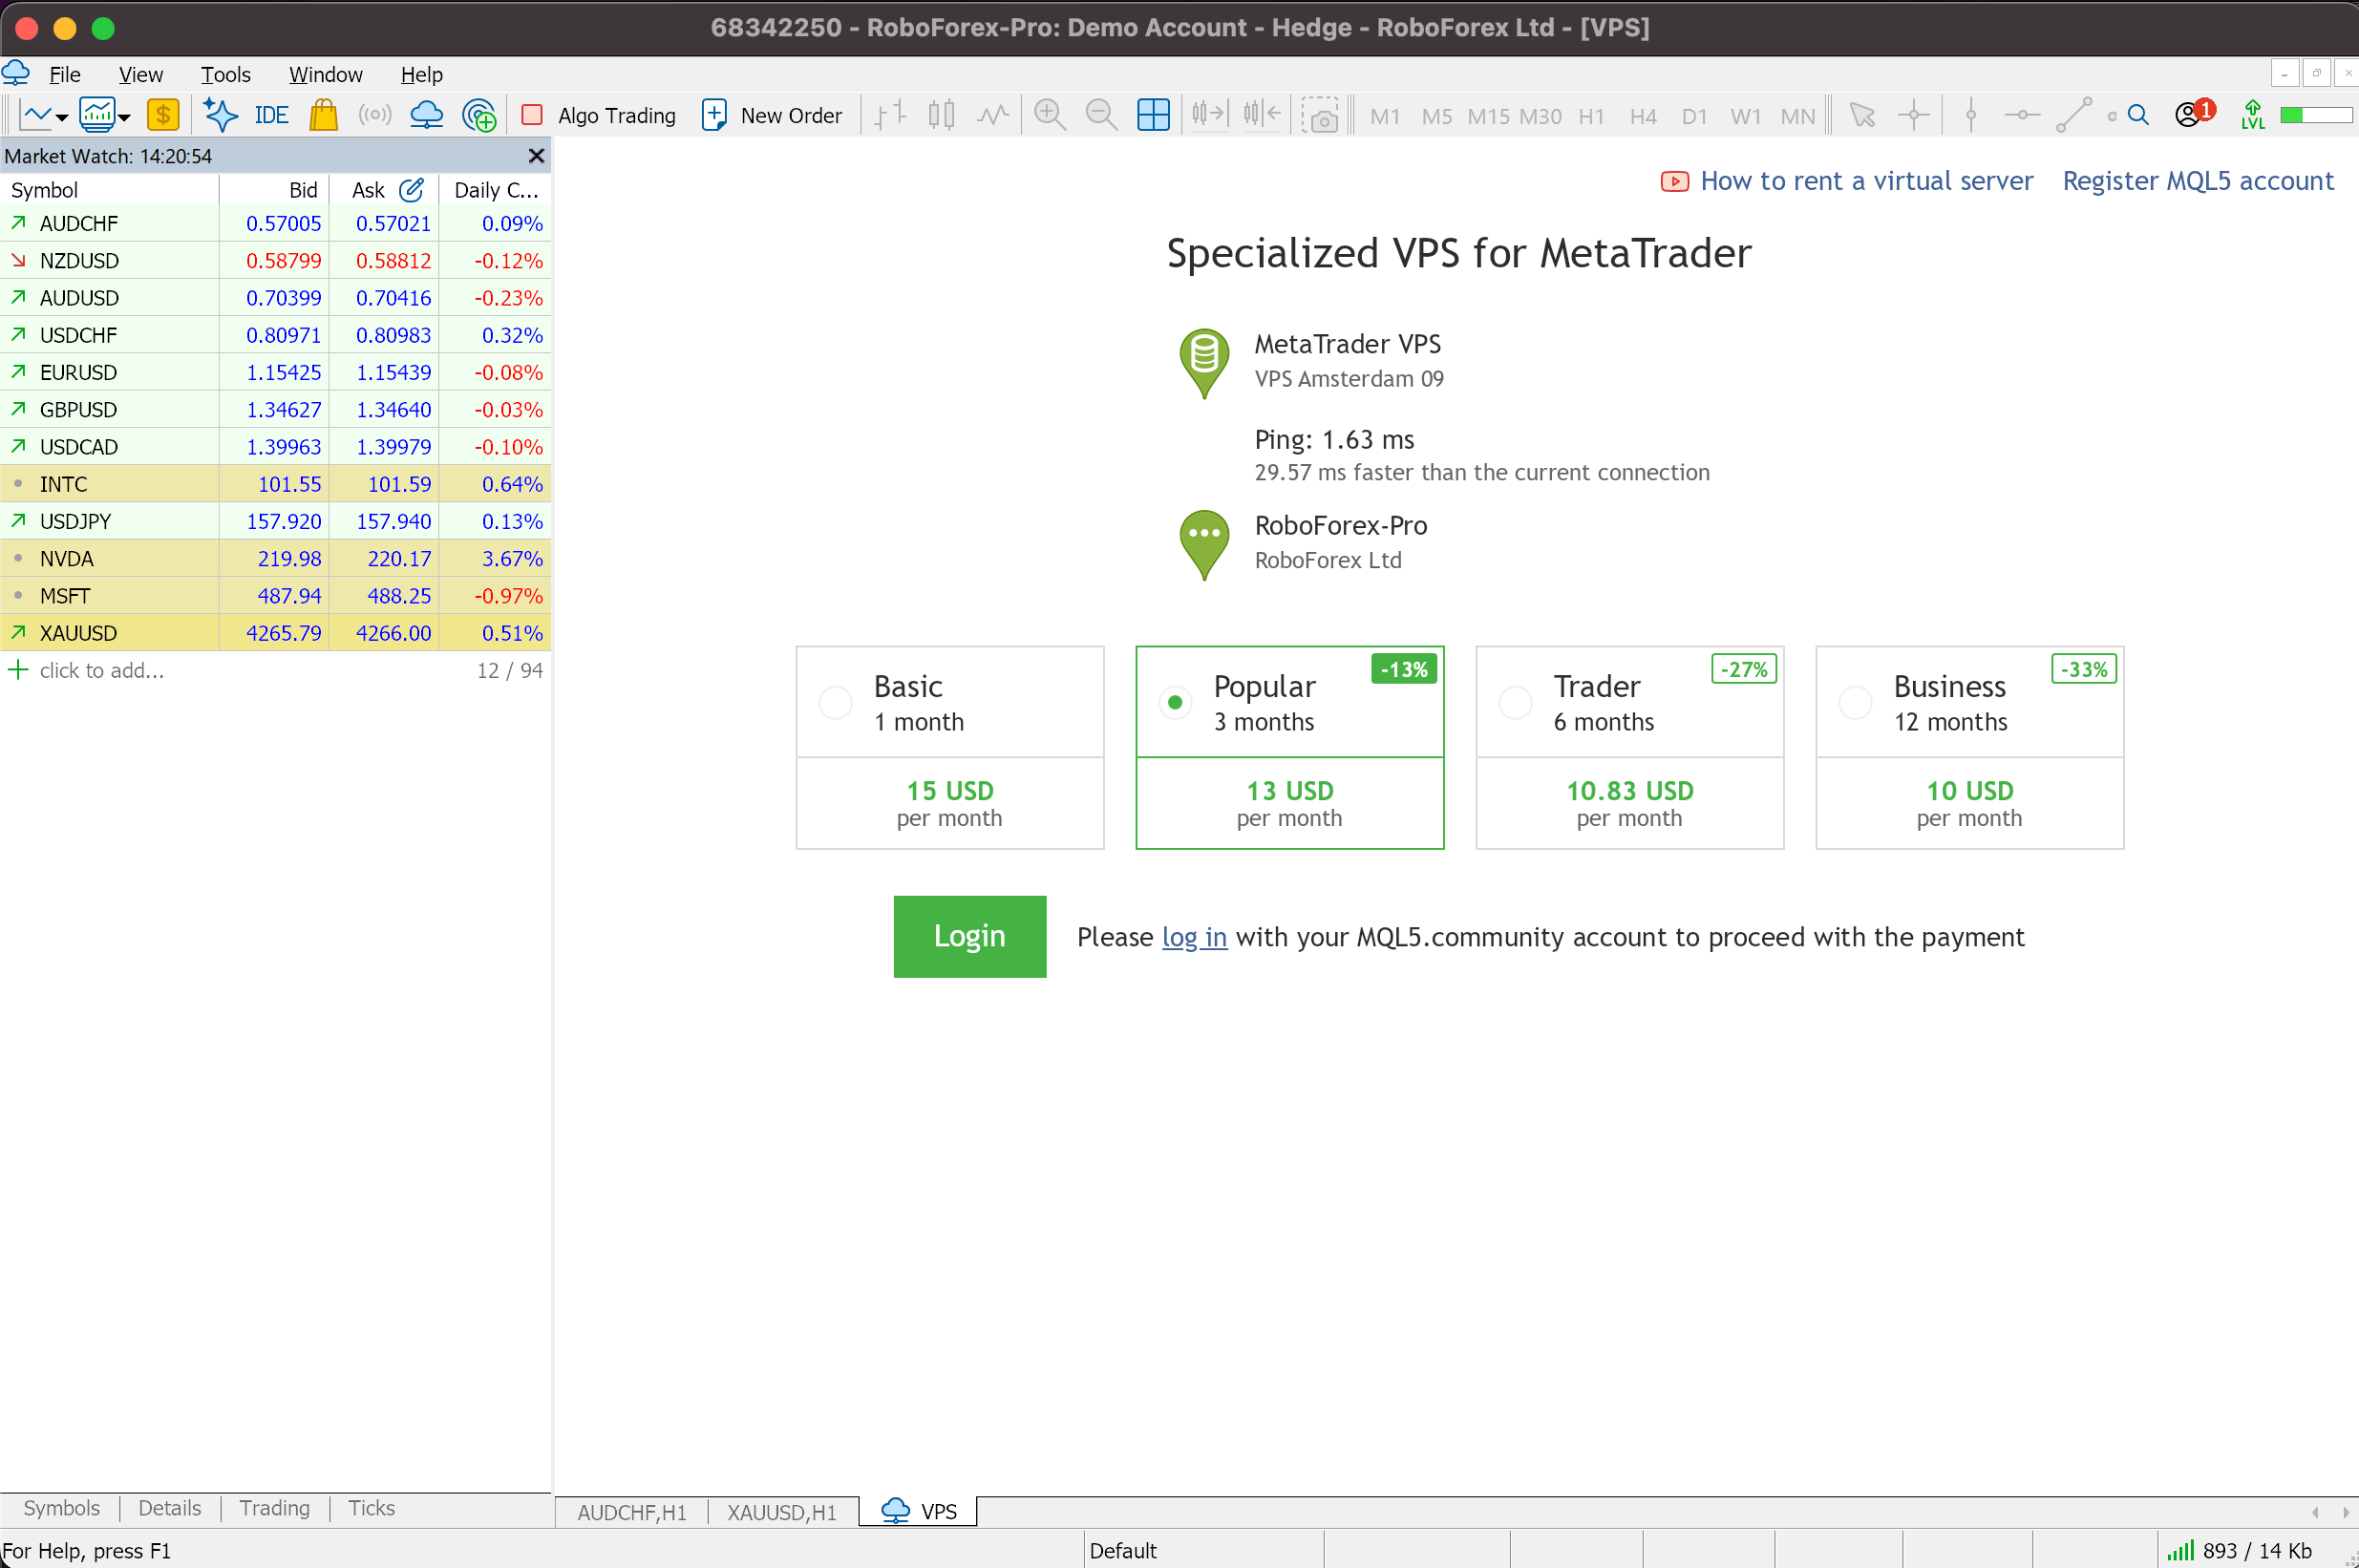Select the H4 timeframe
This screenshot has width=2359, height=1568.
point(1643,116)
